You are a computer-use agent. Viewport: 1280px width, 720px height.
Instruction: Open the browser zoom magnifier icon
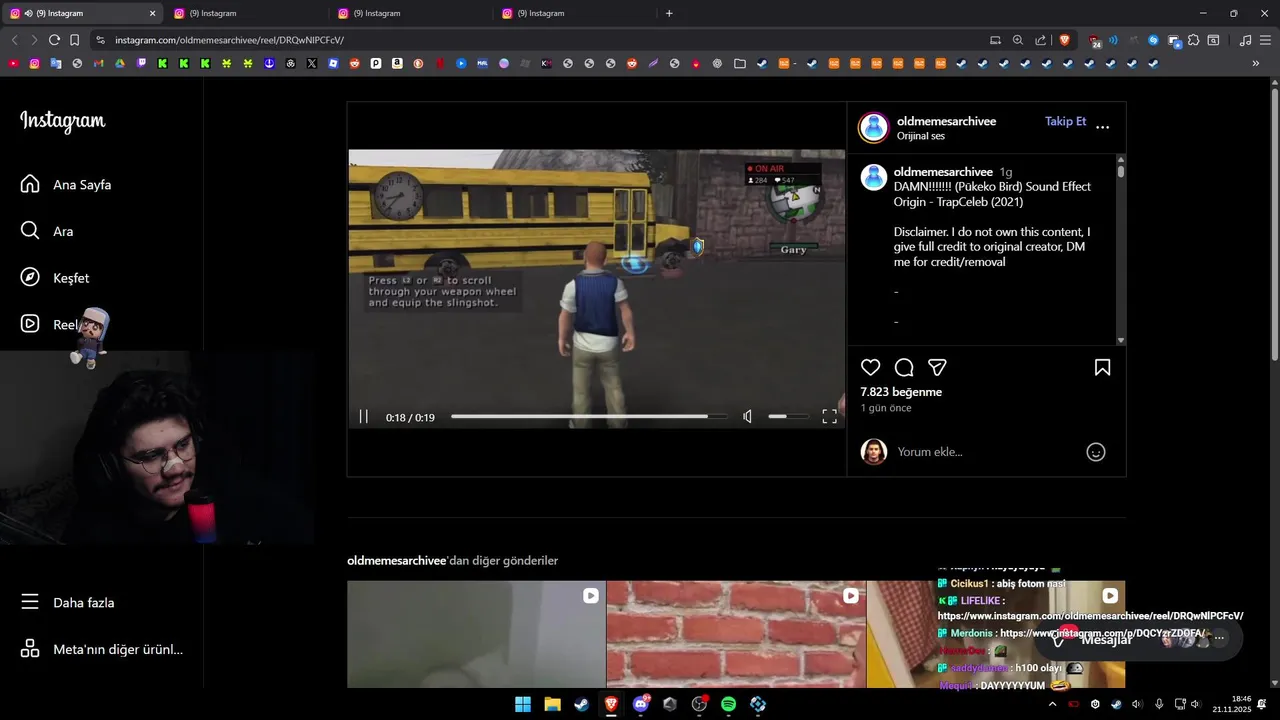coord(1017,40)
